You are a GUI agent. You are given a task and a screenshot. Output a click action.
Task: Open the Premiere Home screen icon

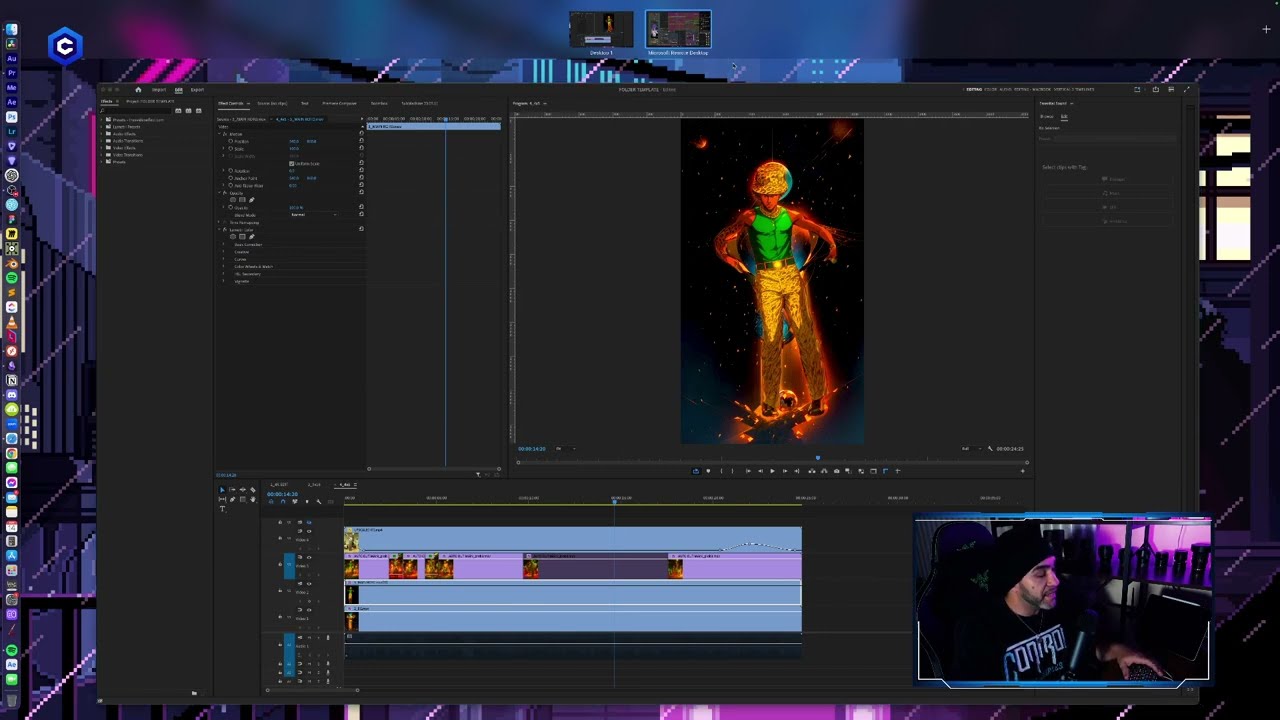coord(138,90)
